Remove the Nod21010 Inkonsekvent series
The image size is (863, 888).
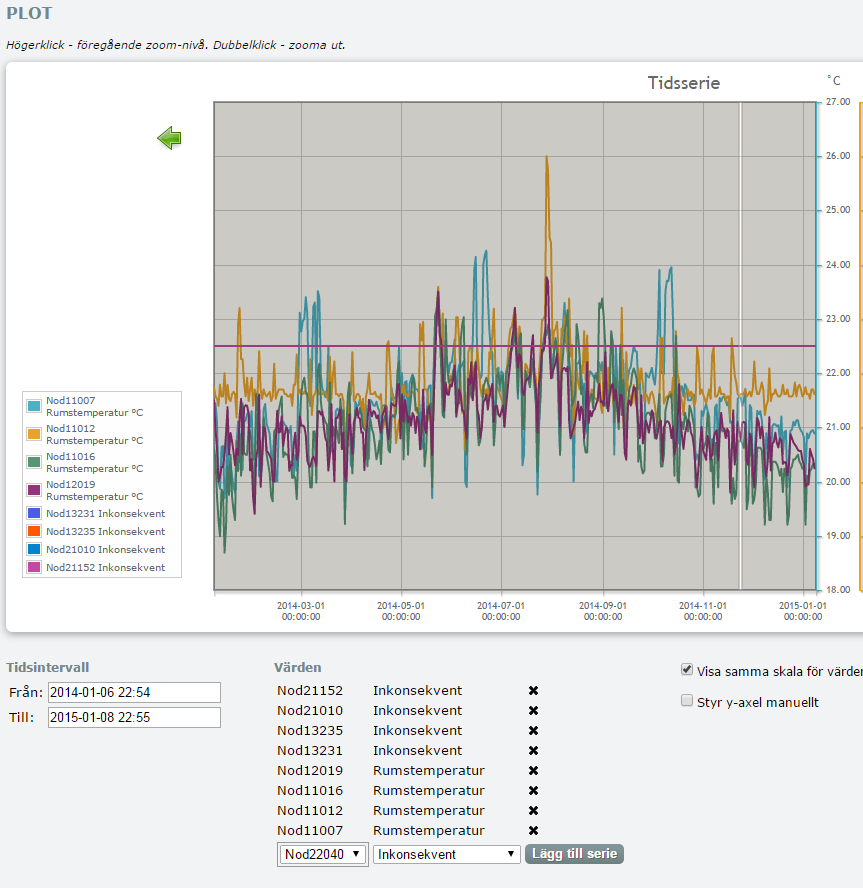click(x=533, y=710)
